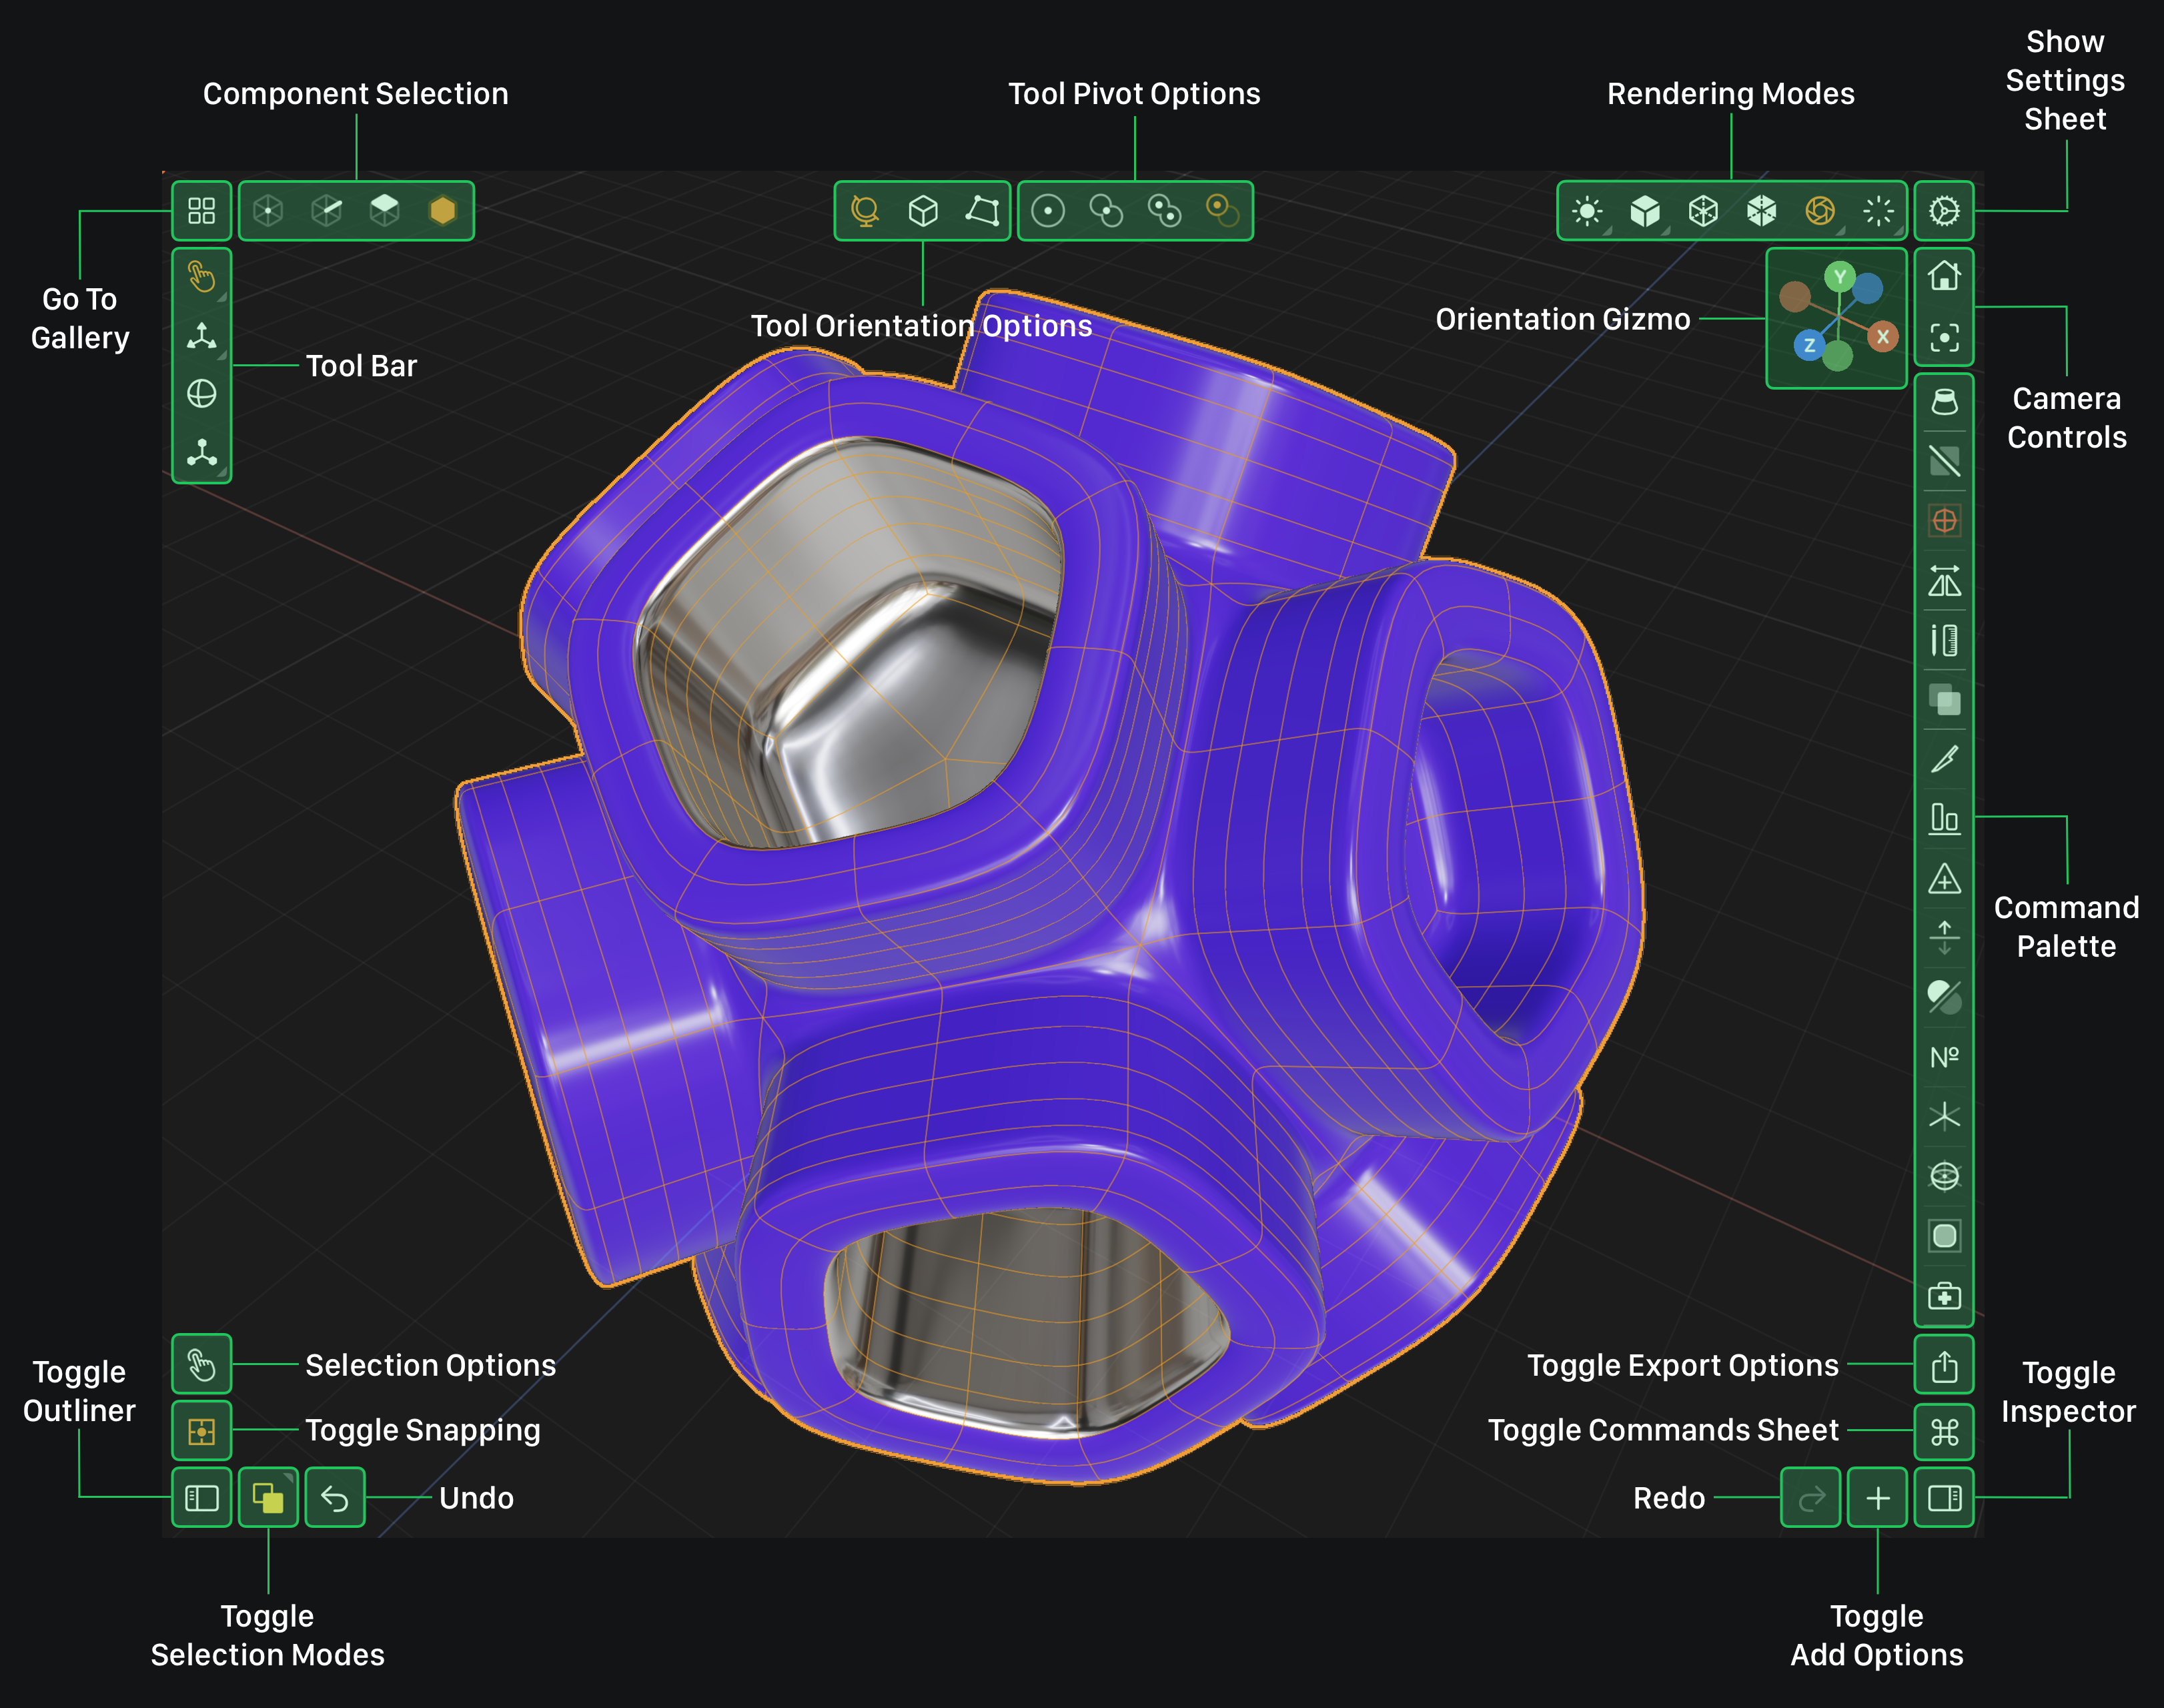
Task: Select the sphere rotate tool in the tool bar
Action: 201,394
